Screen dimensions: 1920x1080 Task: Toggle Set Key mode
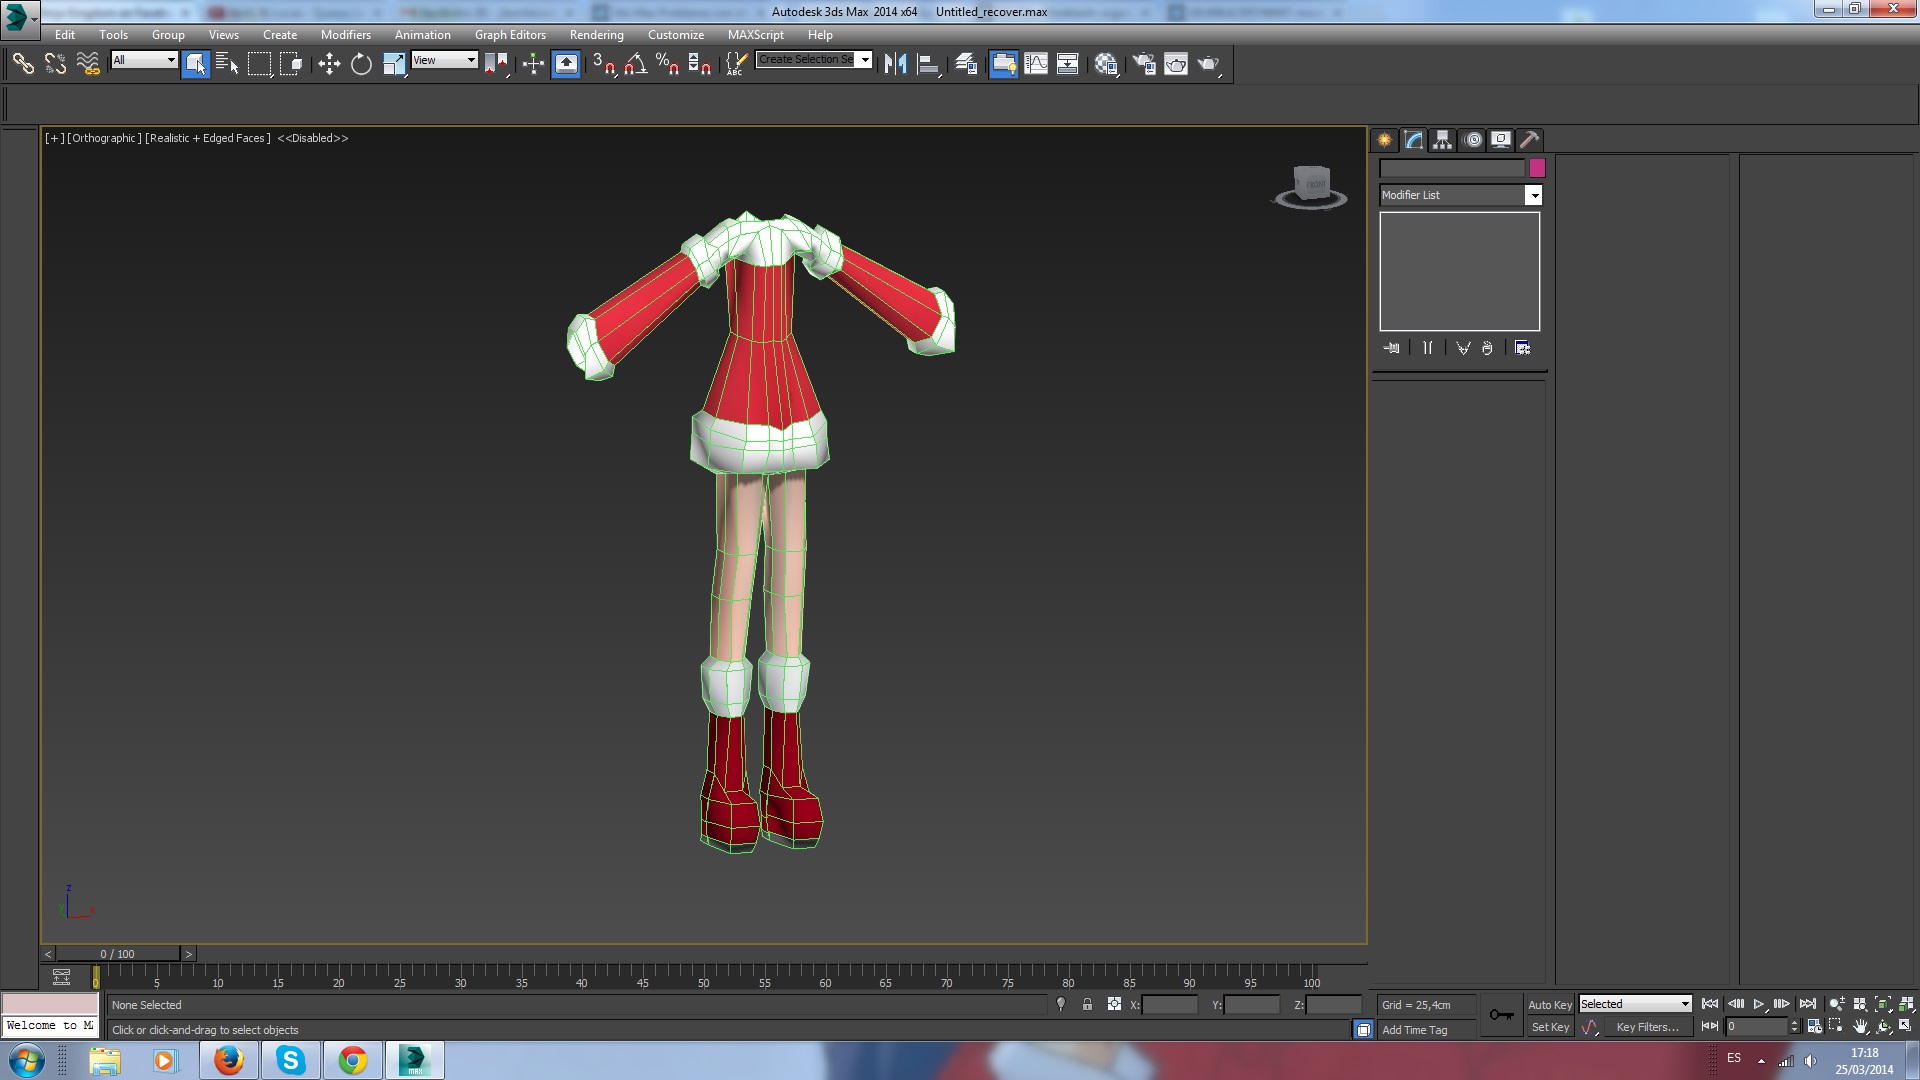1550,1027
